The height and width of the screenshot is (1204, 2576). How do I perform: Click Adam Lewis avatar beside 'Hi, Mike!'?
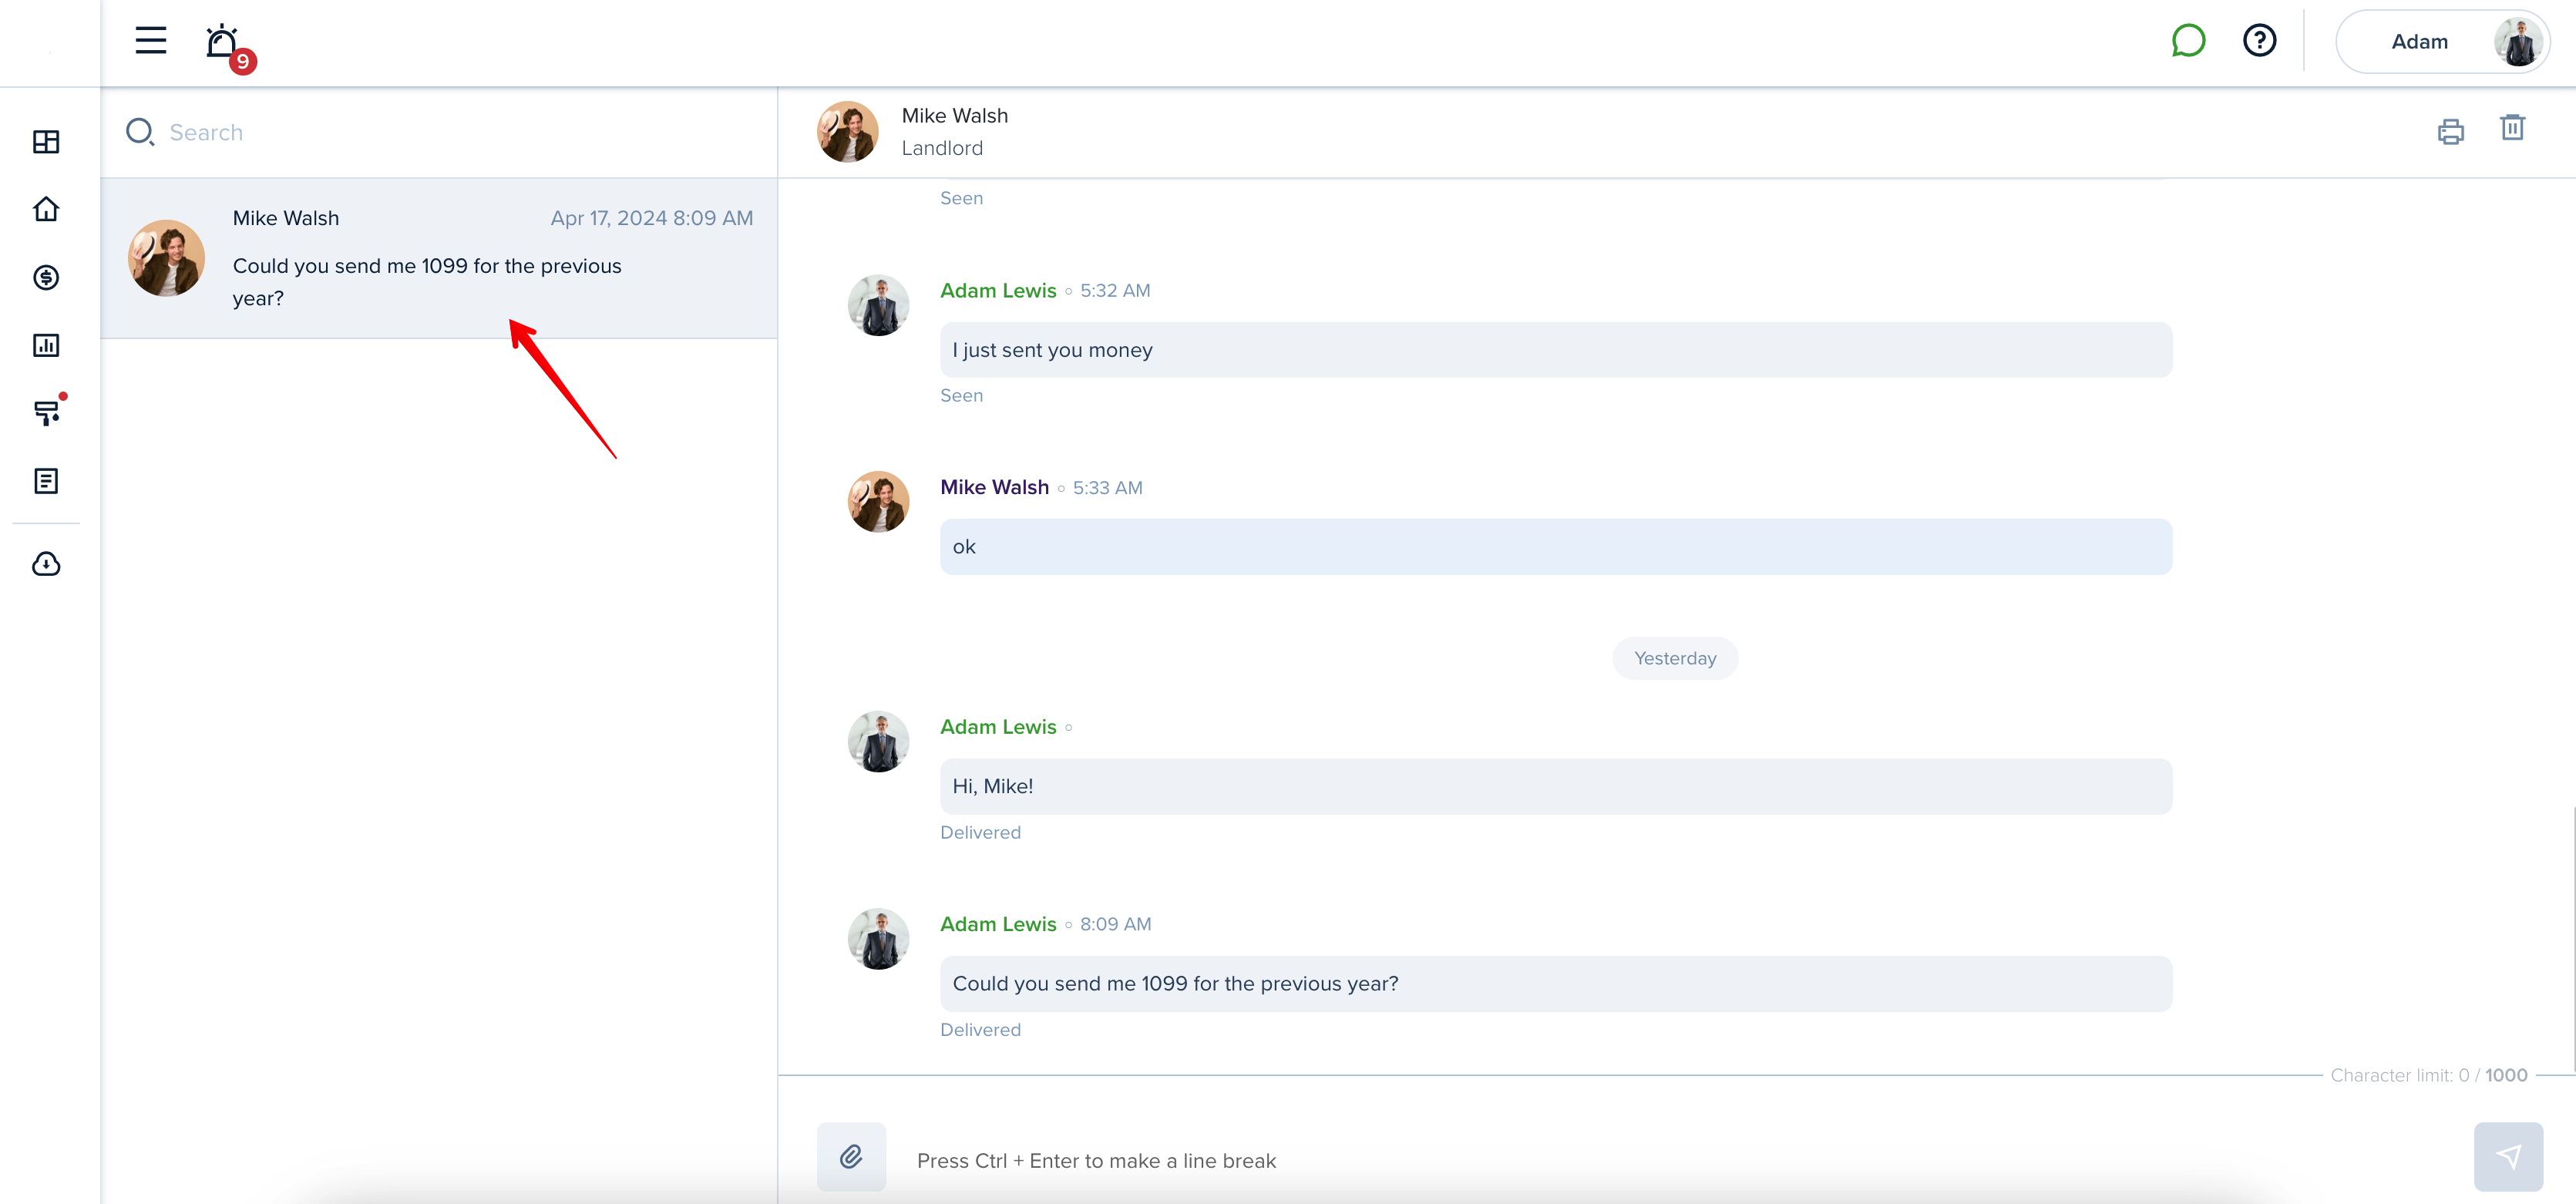click(x=878, y=741)
